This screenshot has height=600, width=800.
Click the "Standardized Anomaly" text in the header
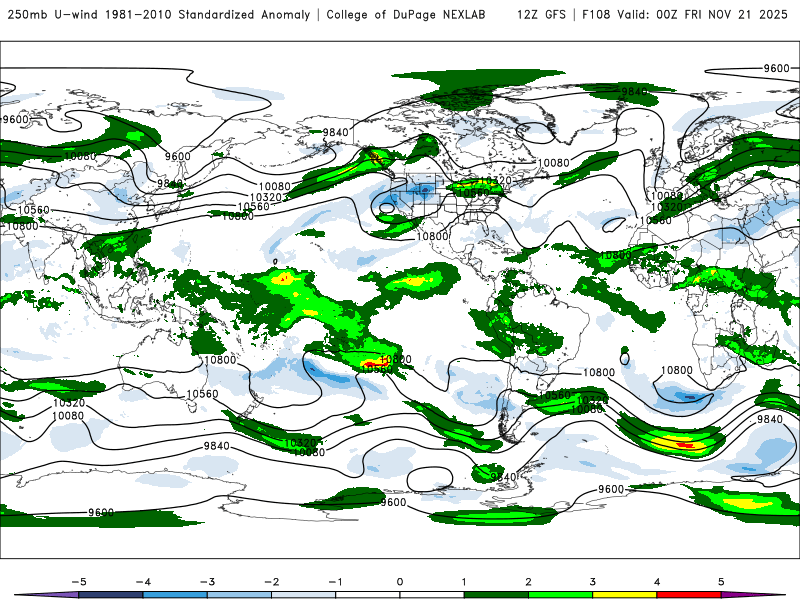pyautogui.click(x=244, y=14)
